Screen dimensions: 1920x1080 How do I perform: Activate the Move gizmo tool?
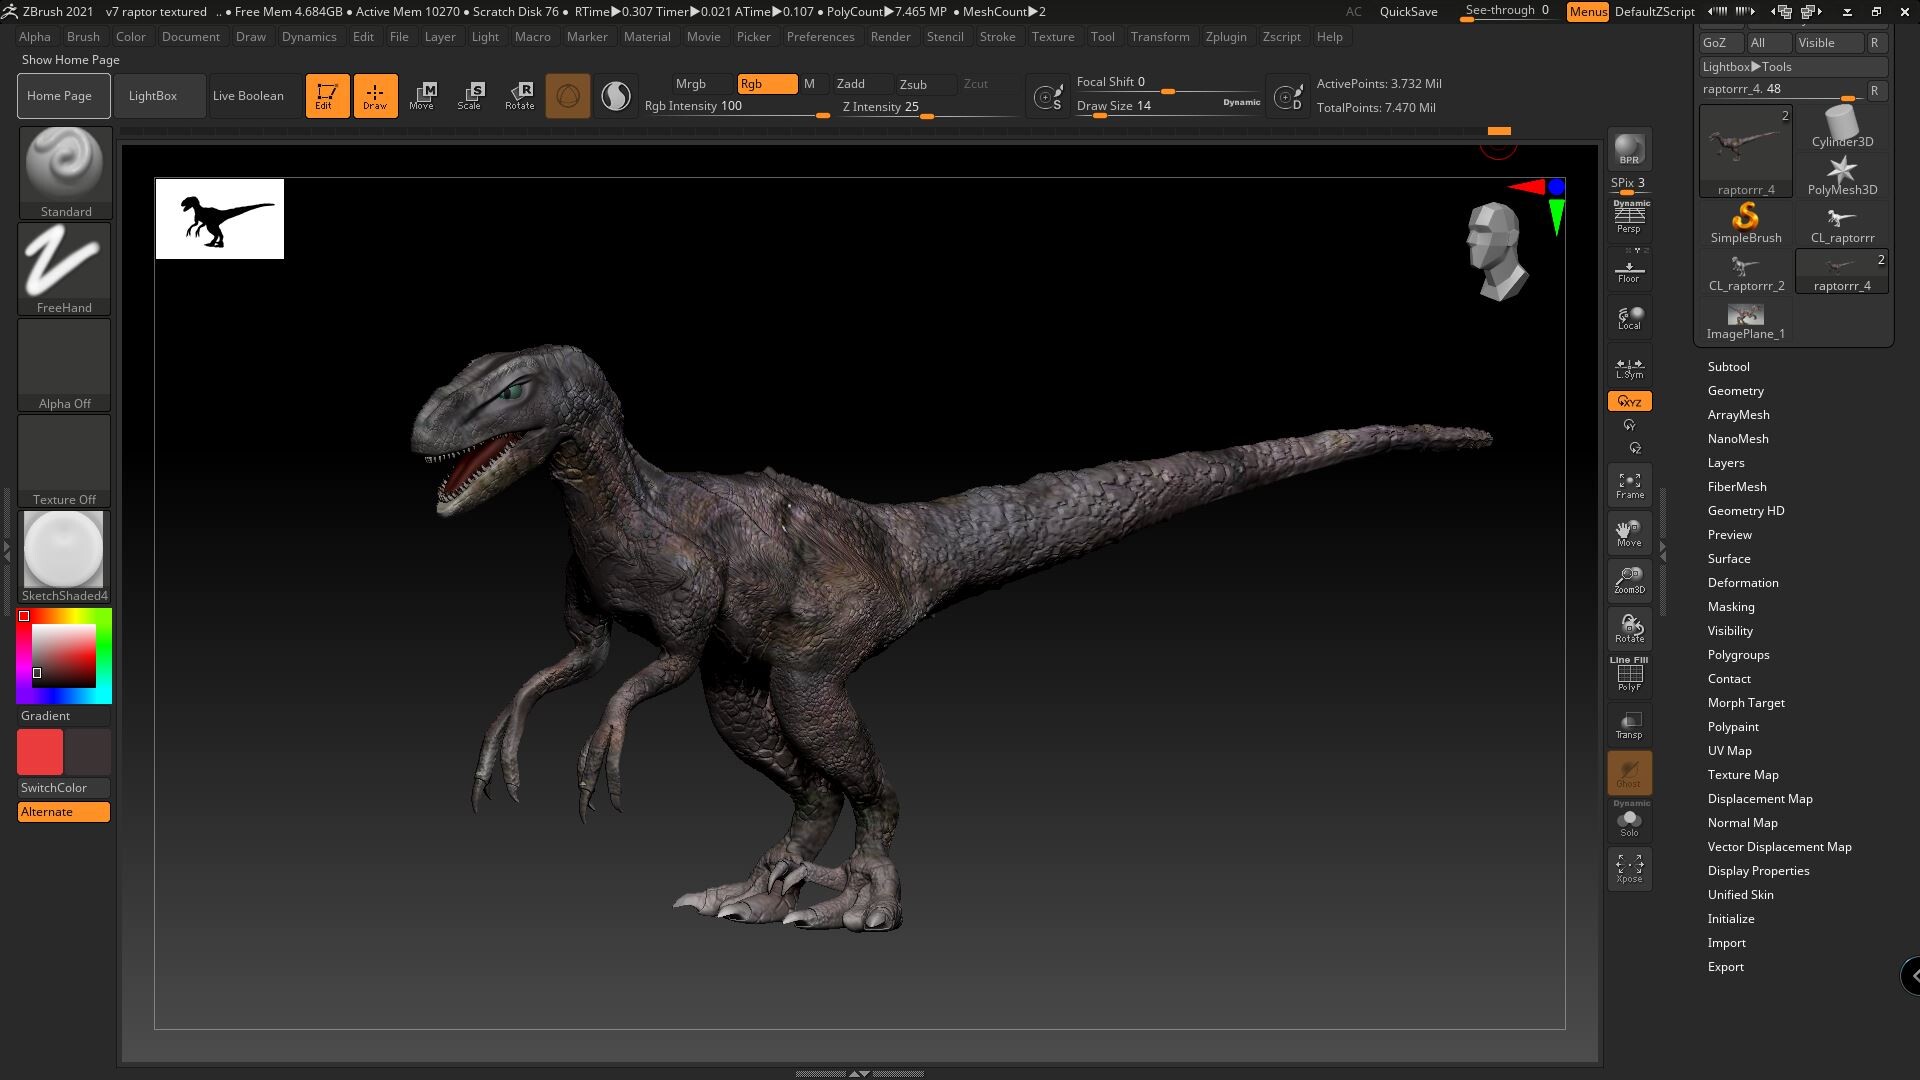pos(424,95)
